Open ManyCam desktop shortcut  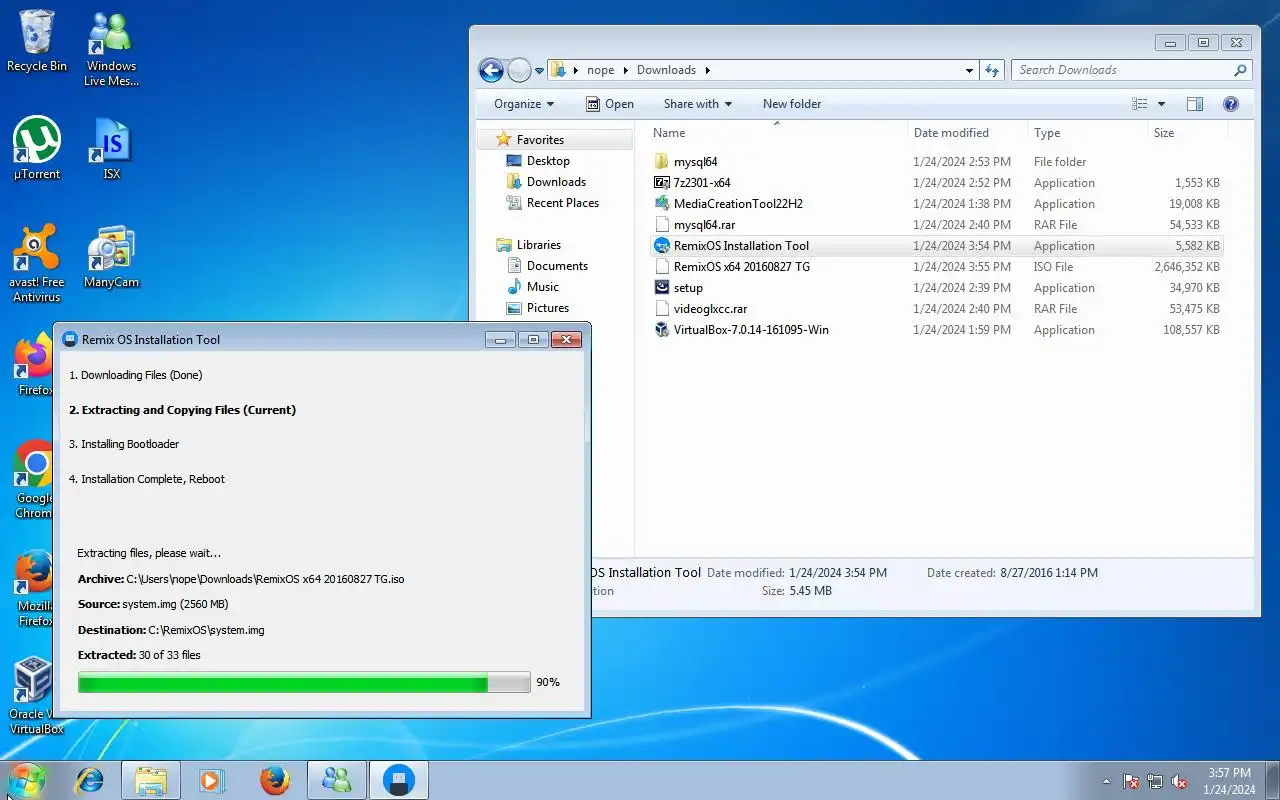pyautogui.click(x=111, y=256)
